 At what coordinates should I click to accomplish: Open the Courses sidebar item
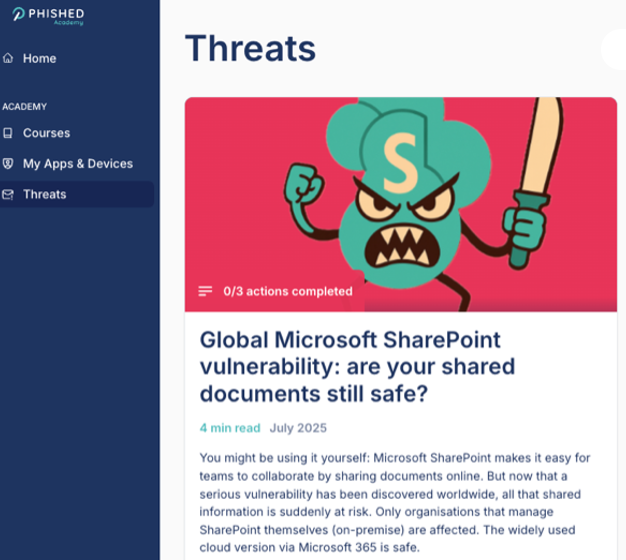(46, 133)
